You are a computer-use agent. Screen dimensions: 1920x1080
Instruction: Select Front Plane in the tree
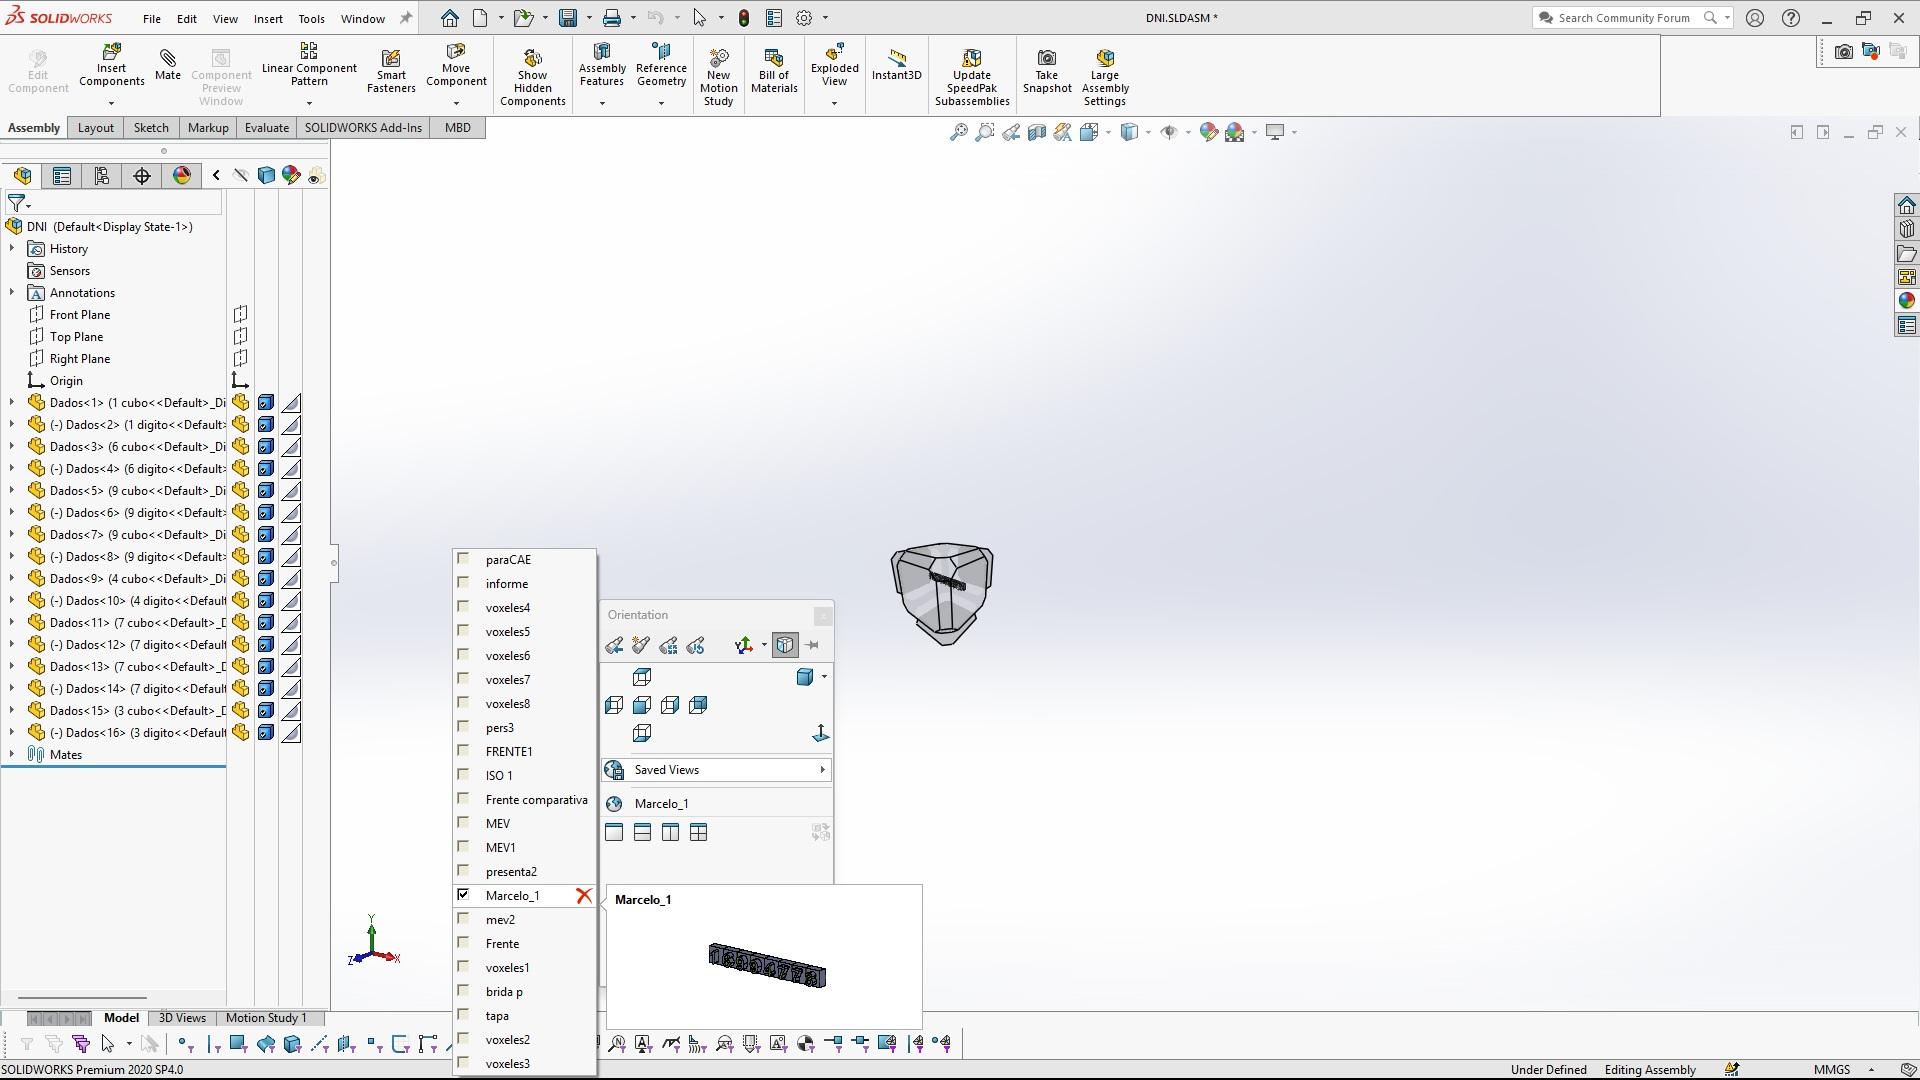click(80, 315)
